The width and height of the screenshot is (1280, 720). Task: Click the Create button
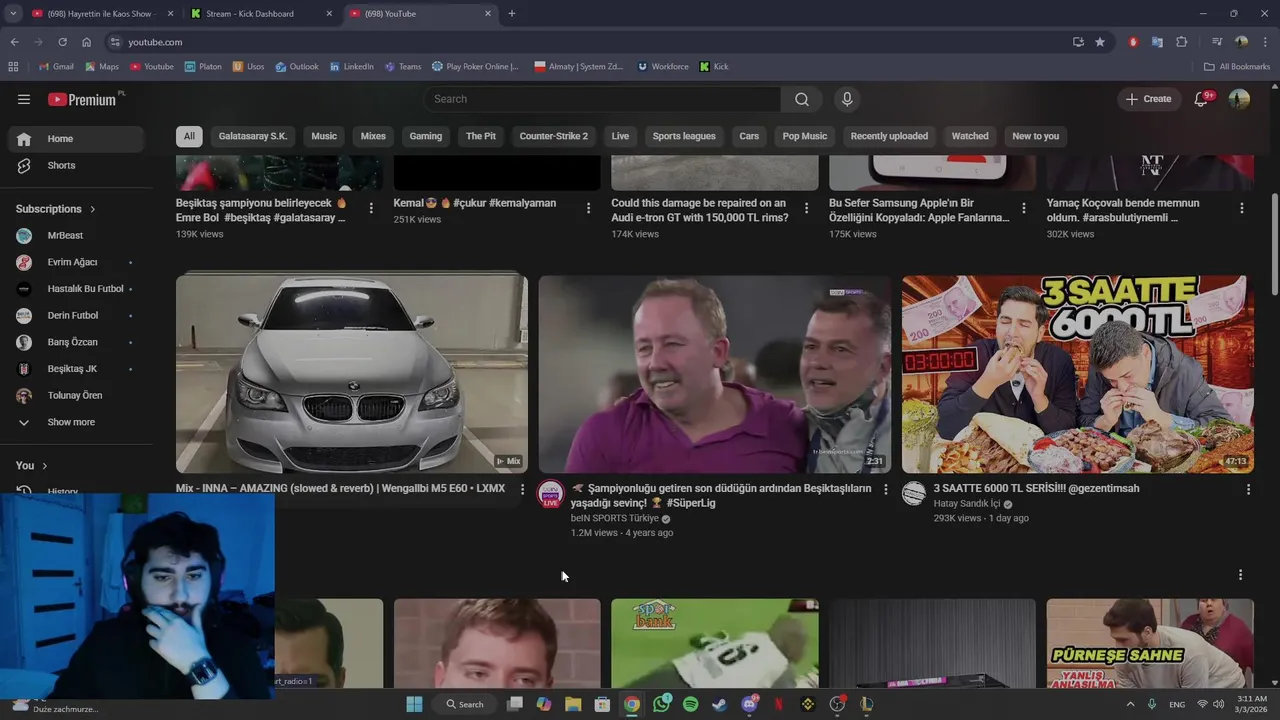1148,99
